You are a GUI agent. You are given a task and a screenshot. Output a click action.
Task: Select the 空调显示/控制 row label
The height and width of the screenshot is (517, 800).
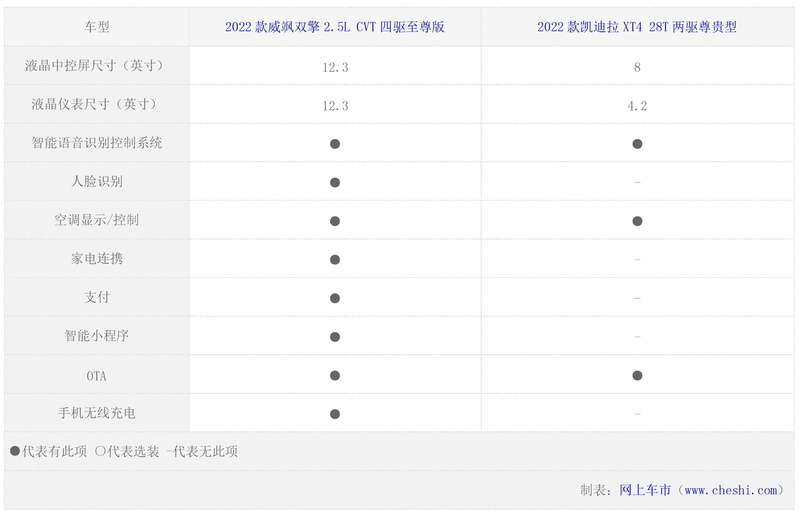click(96, 220)
